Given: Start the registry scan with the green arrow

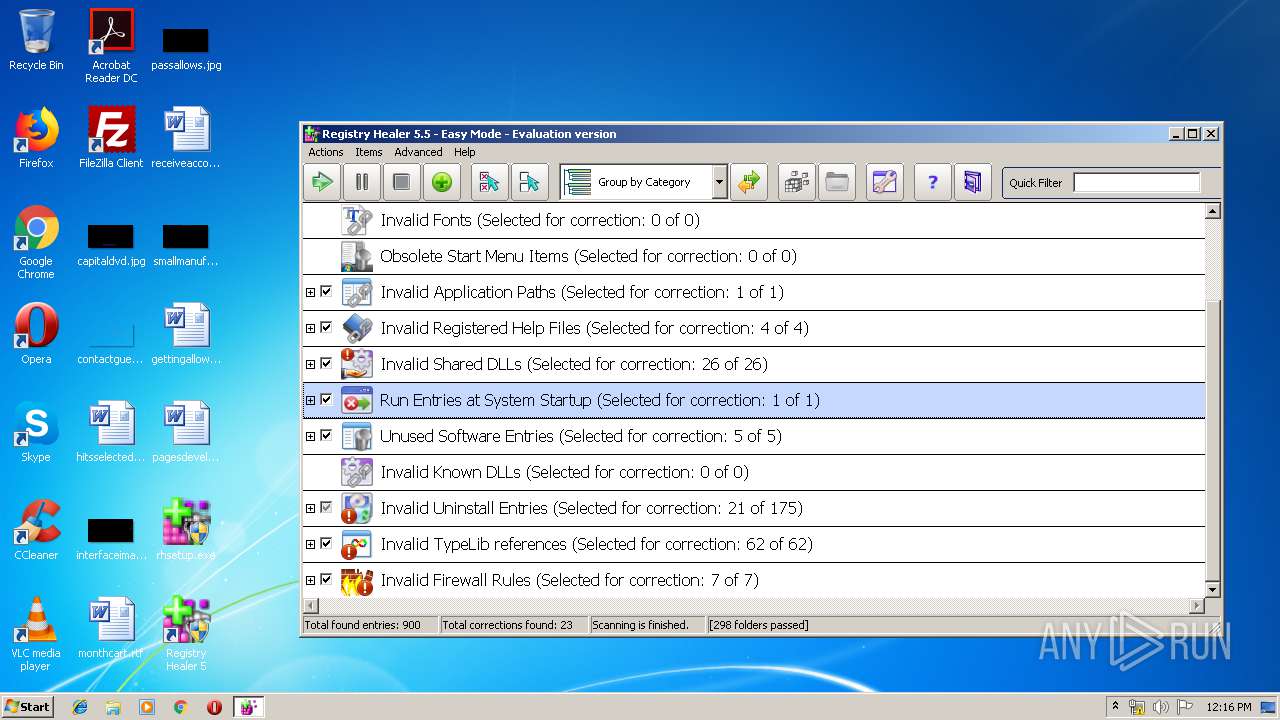Looking at the screenshot, I should (322, 182).
